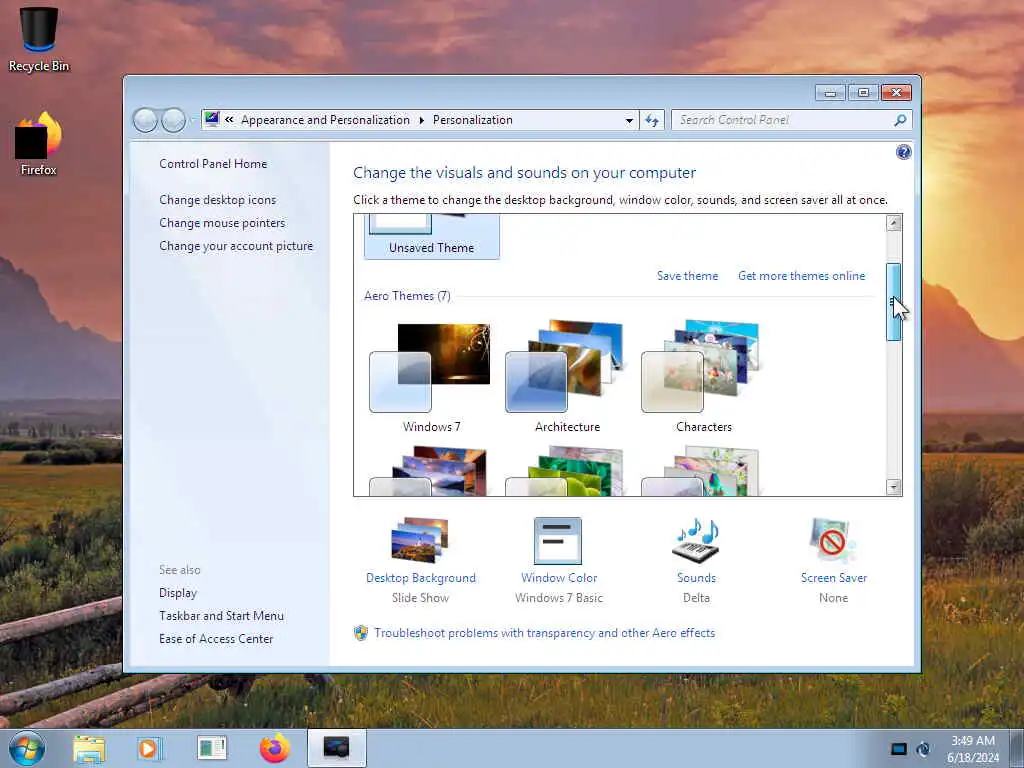The height and width of the screenshot is (768, 1024).
Task: Open the Sounds piano icon
Action: pyautogui.click(x=696, y=541)
